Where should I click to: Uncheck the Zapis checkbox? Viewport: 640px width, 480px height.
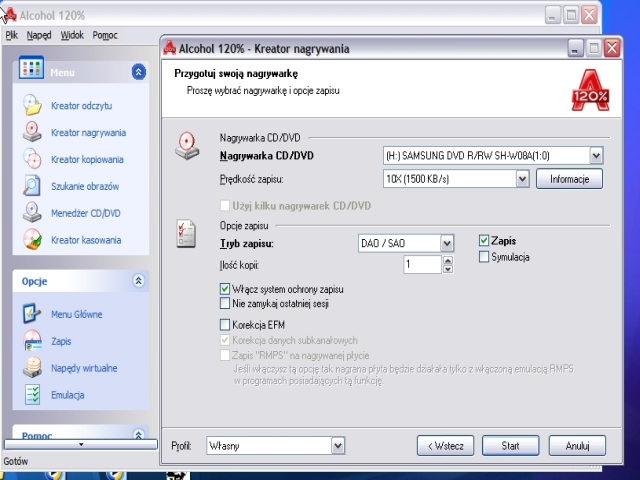tap(484, 240)
